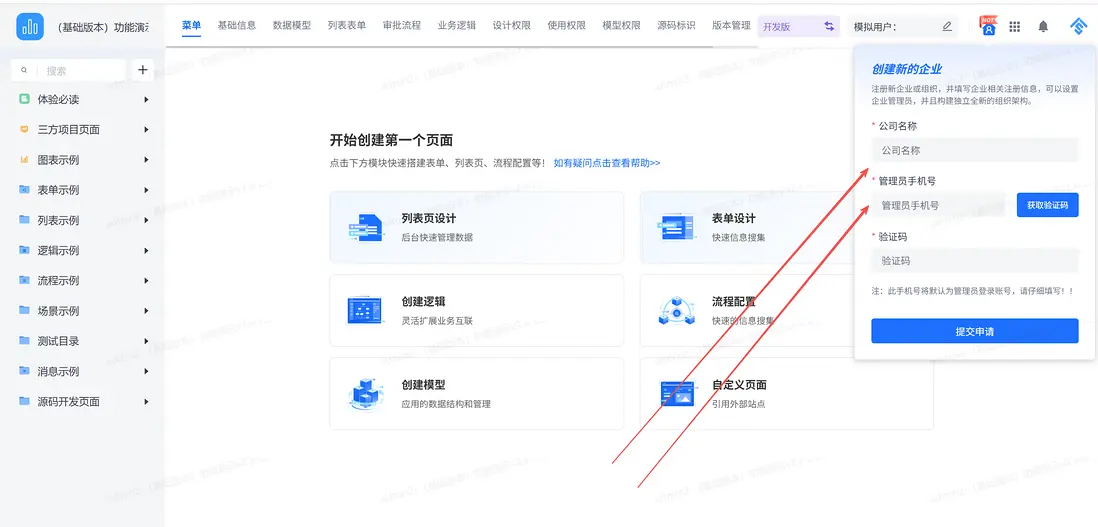This screenshot has height=527, width=1098.
Task: Open the 模型权限 tab
Action: point(622,25)
